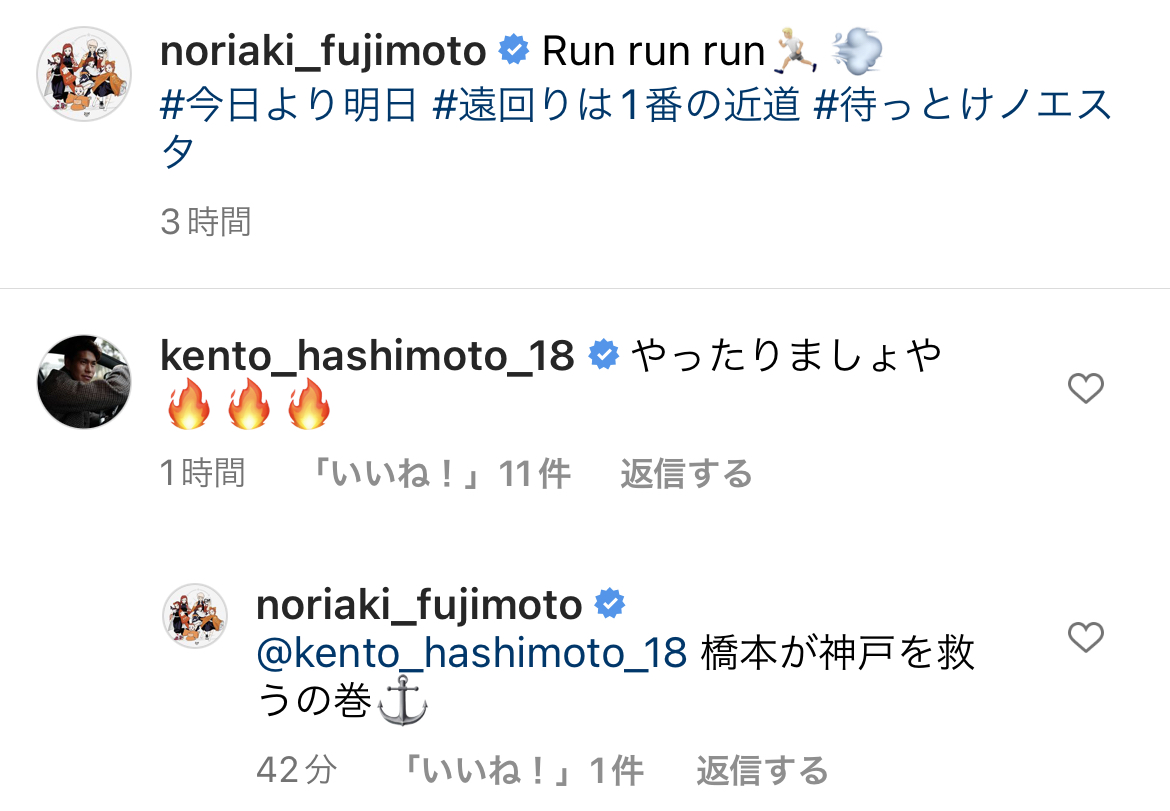Like kento_hashimoto_18's comment with the heart
1170x811 pixels.
tap(1086, 388)
